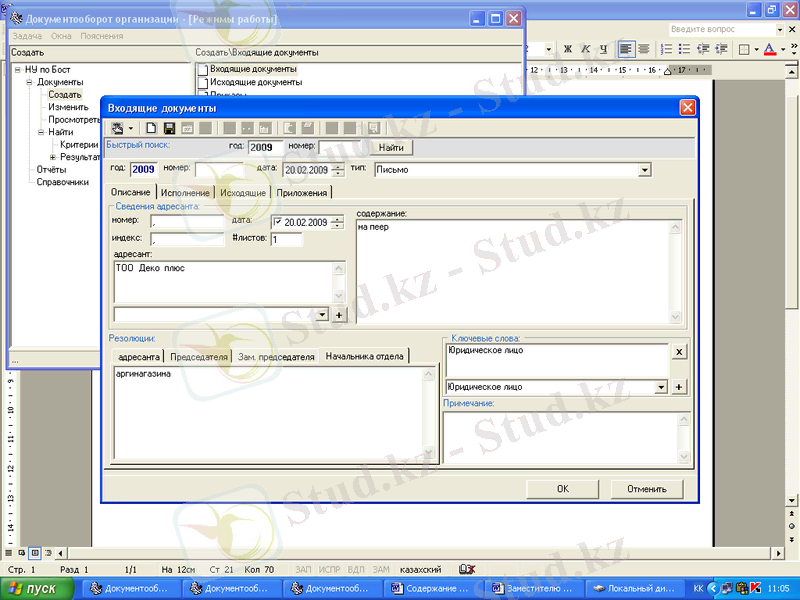
Task: Switch to the Исполнение tab
Action: coord(185,192)
